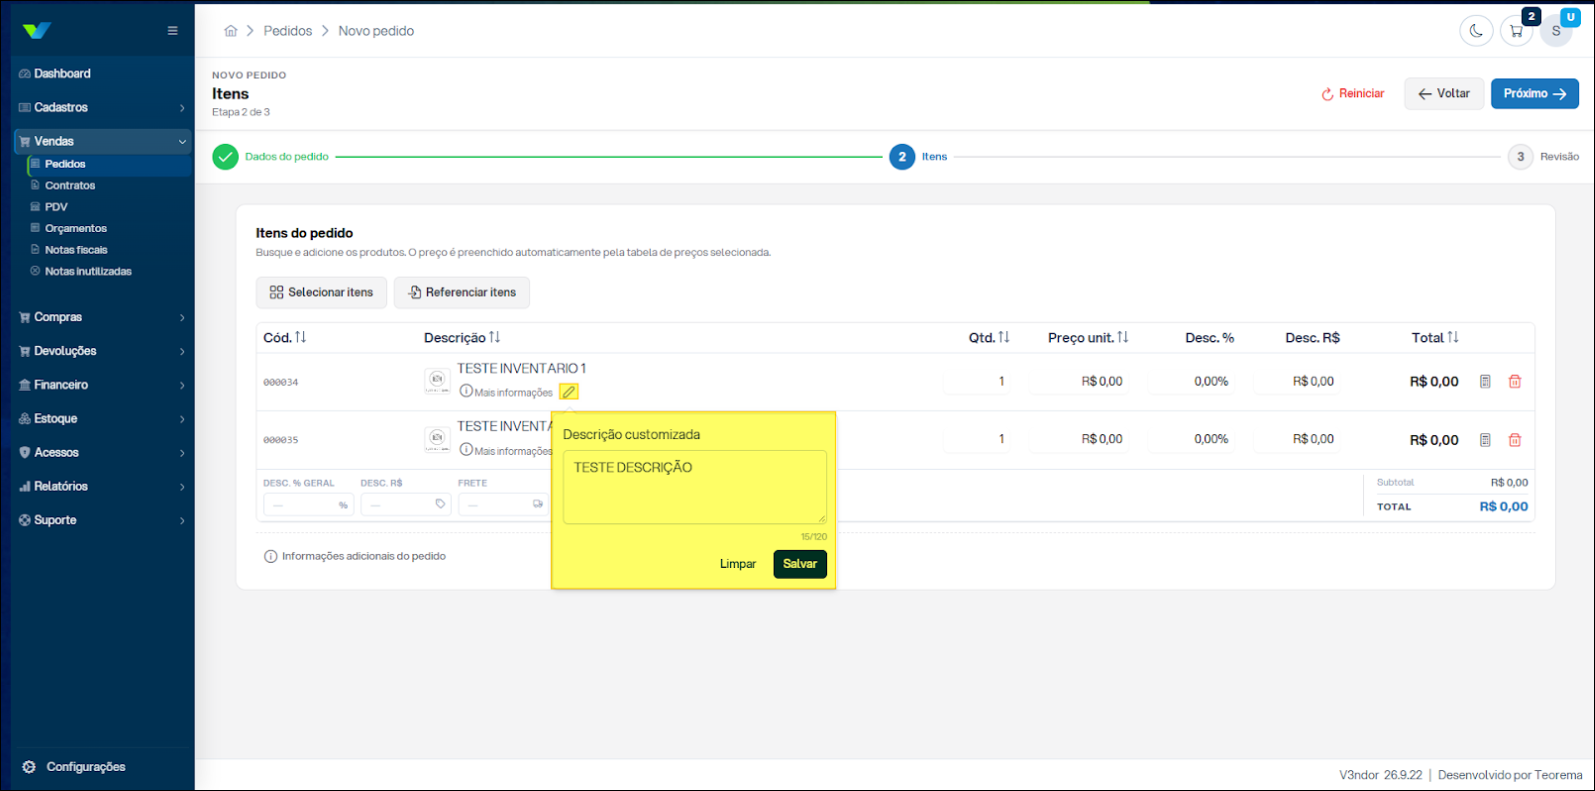Toggle dark mode with the moon icon
Viewport: 1595px width, 791px height.
click(x=1476, y=31)
